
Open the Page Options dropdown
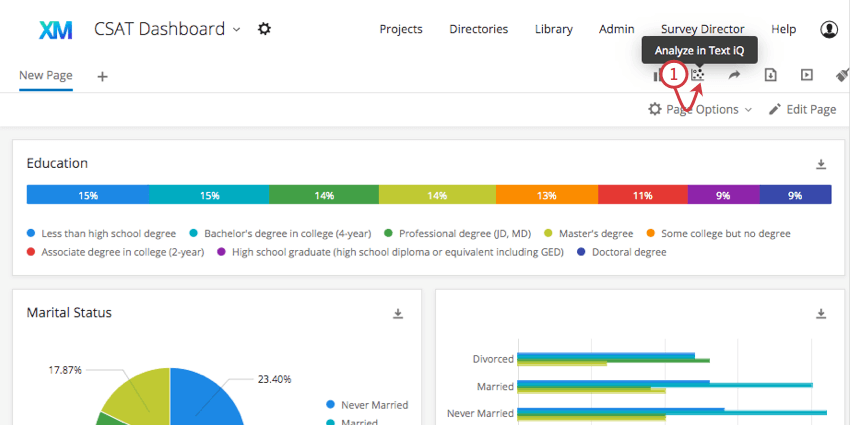pos(700,109)
